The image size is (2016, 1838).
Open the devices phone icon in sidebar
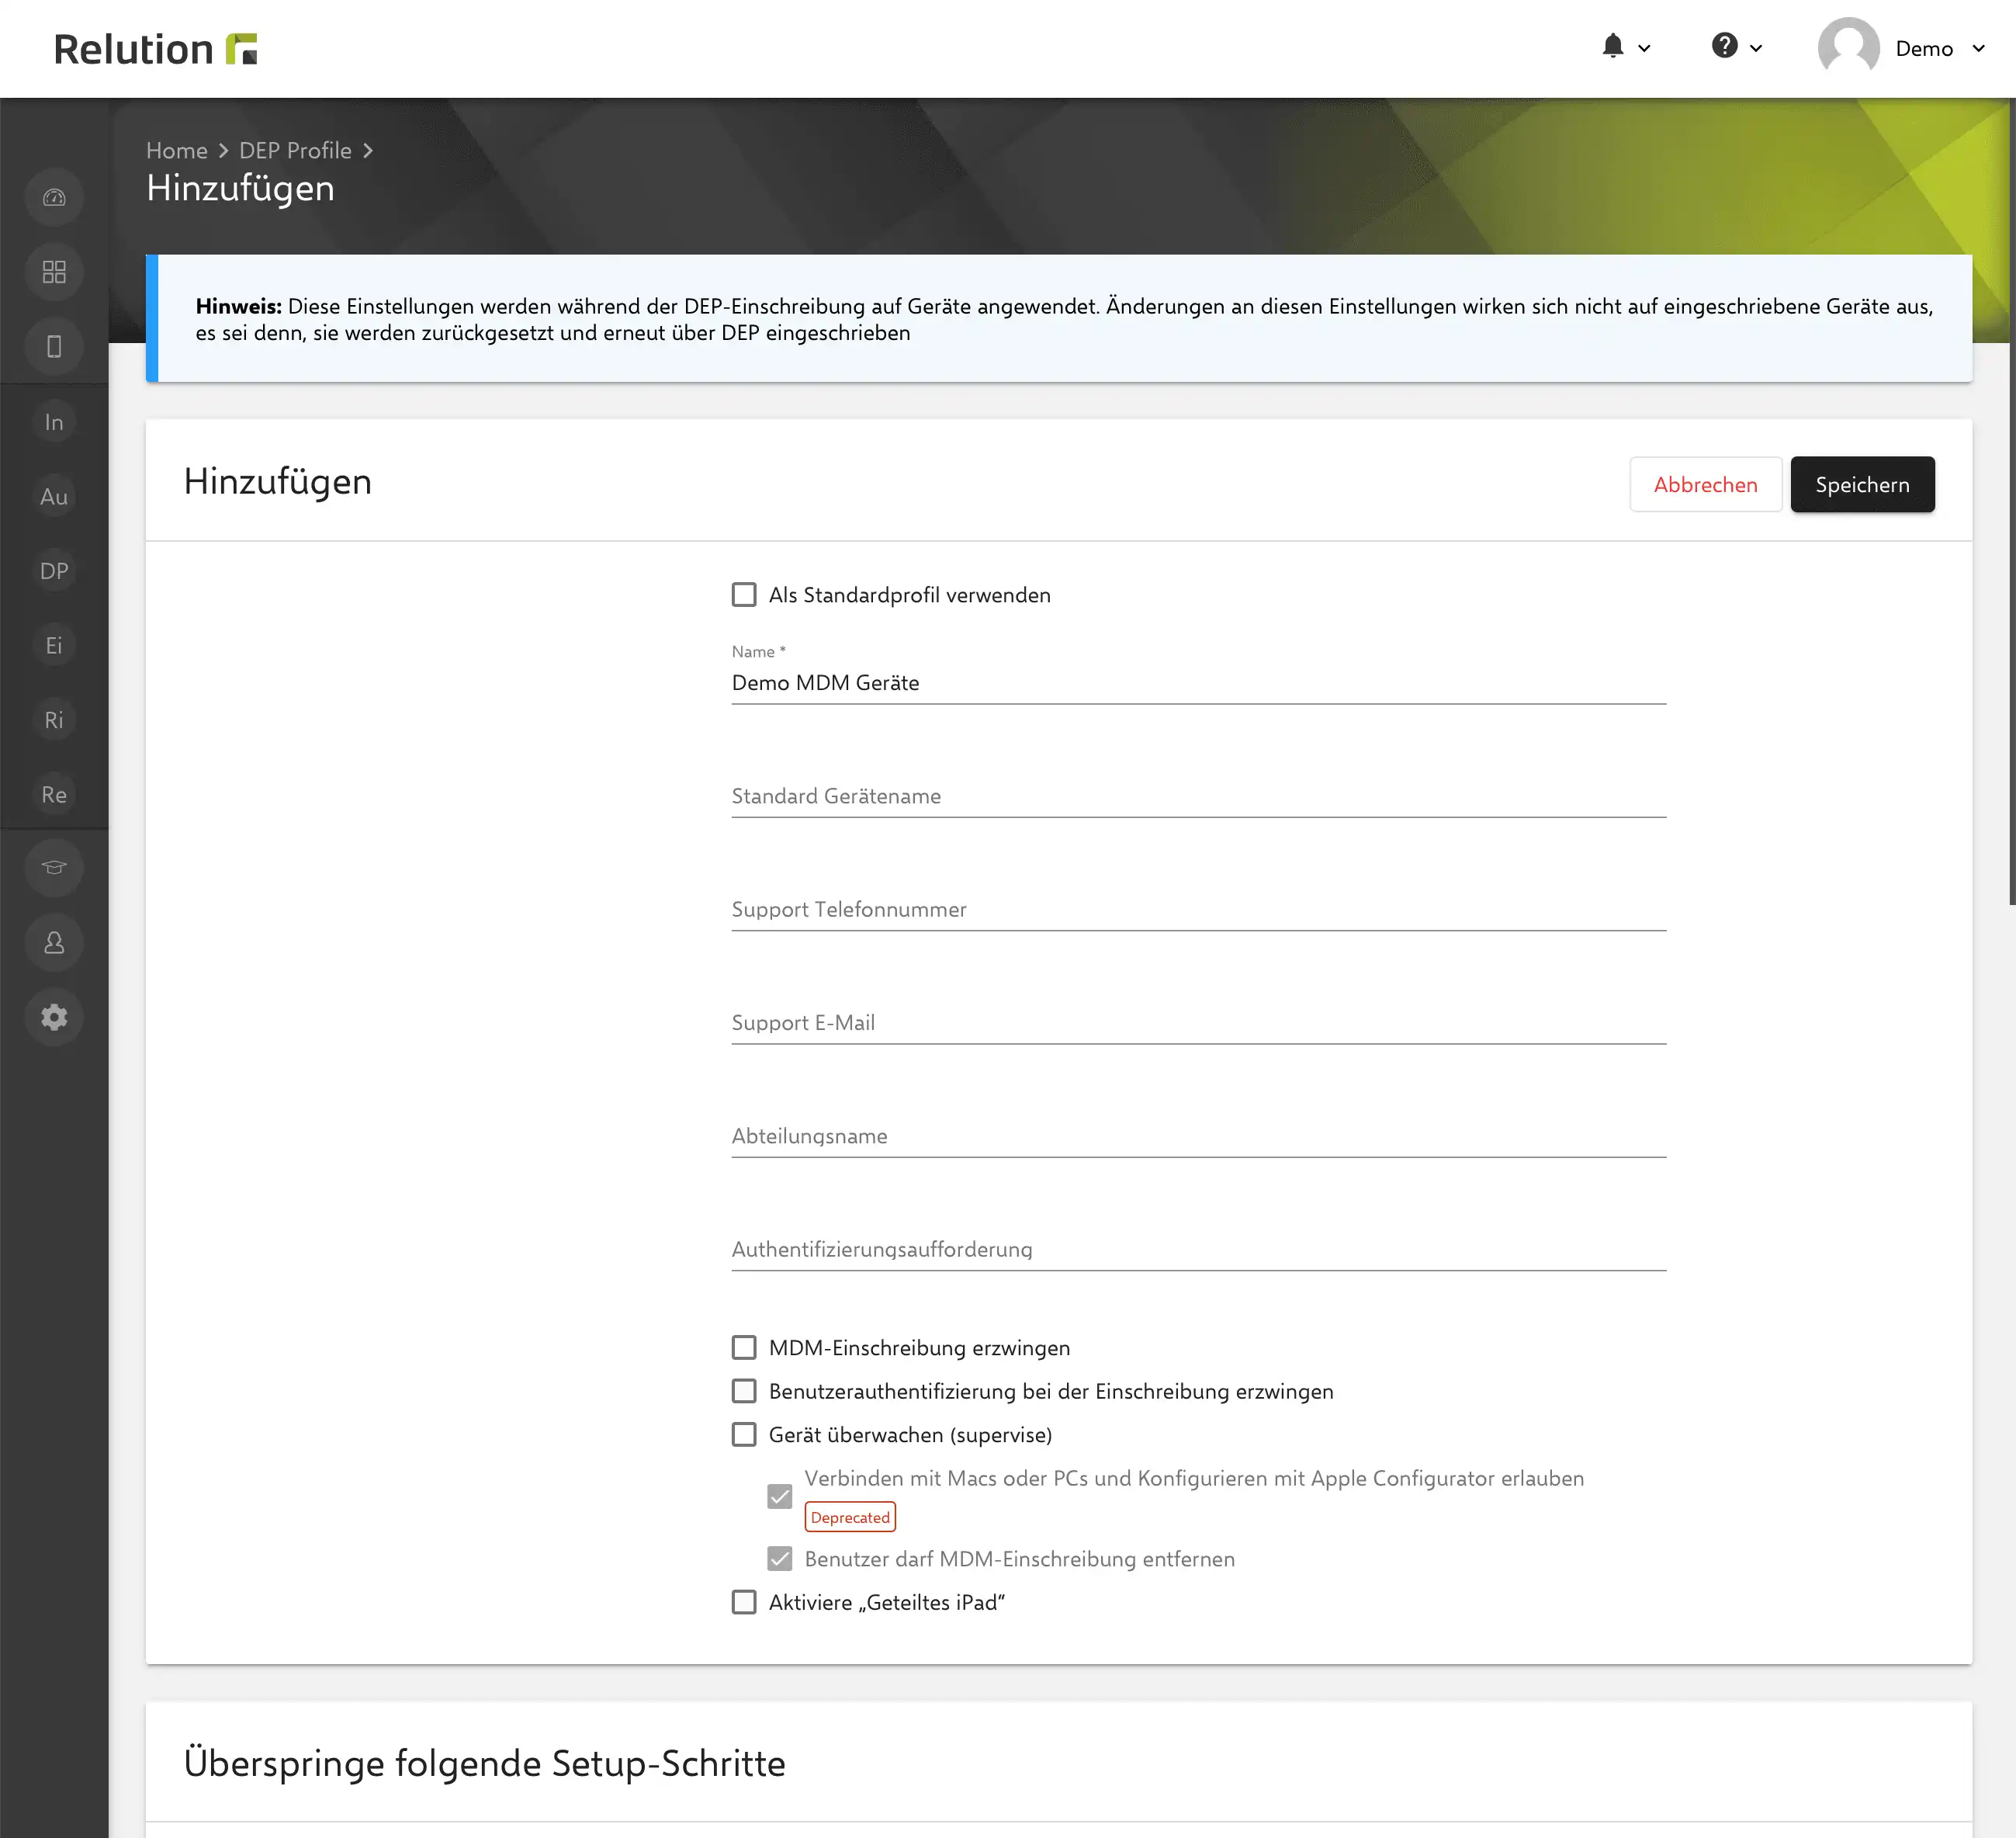click(54, 346)
